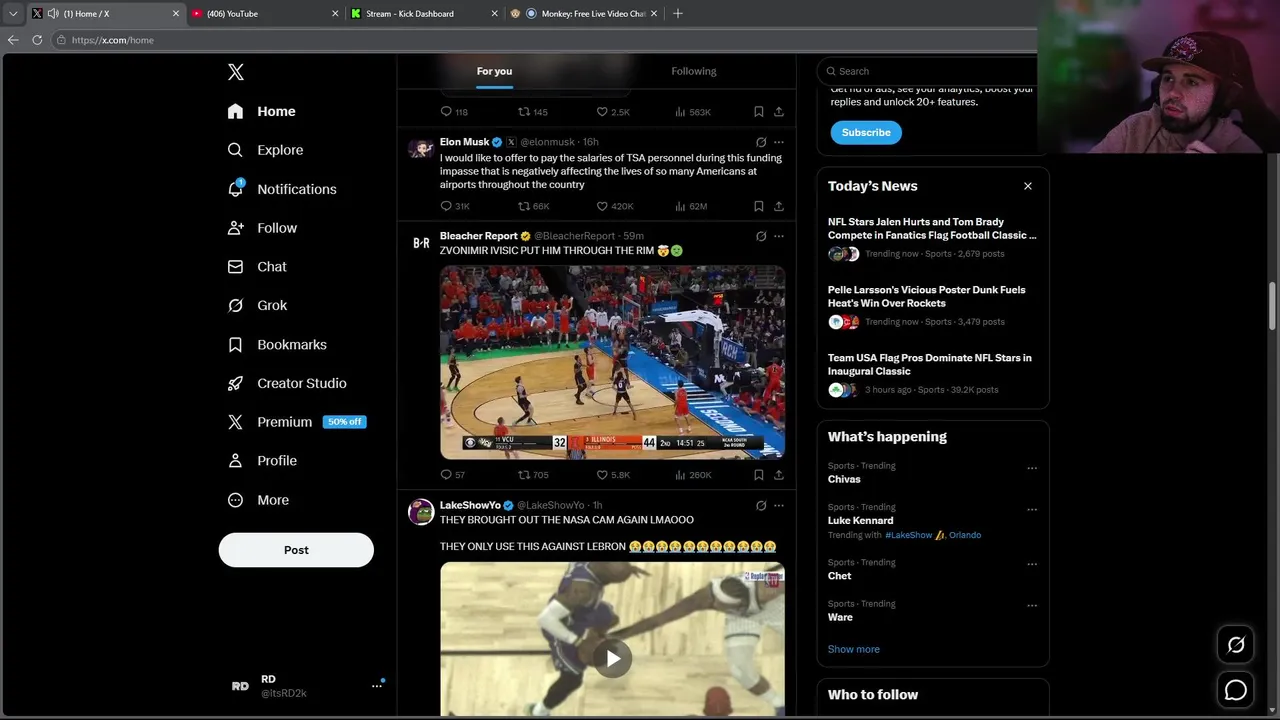
Task: Switch to the Monkey Free Live Video Chat tab
Action: (x=584, y=14)
